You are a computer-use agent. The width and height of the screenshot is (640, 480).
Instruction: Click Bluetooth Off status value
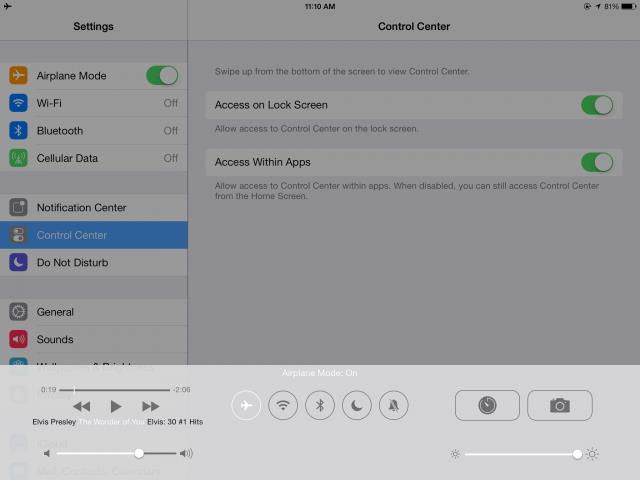171,131
